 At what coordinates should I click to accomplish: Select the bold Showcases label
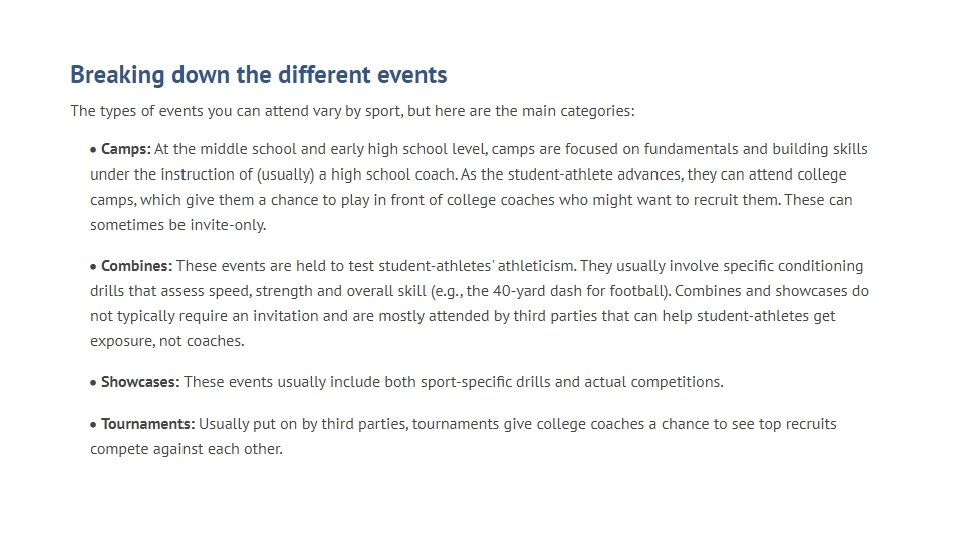(x=140, y=382)
